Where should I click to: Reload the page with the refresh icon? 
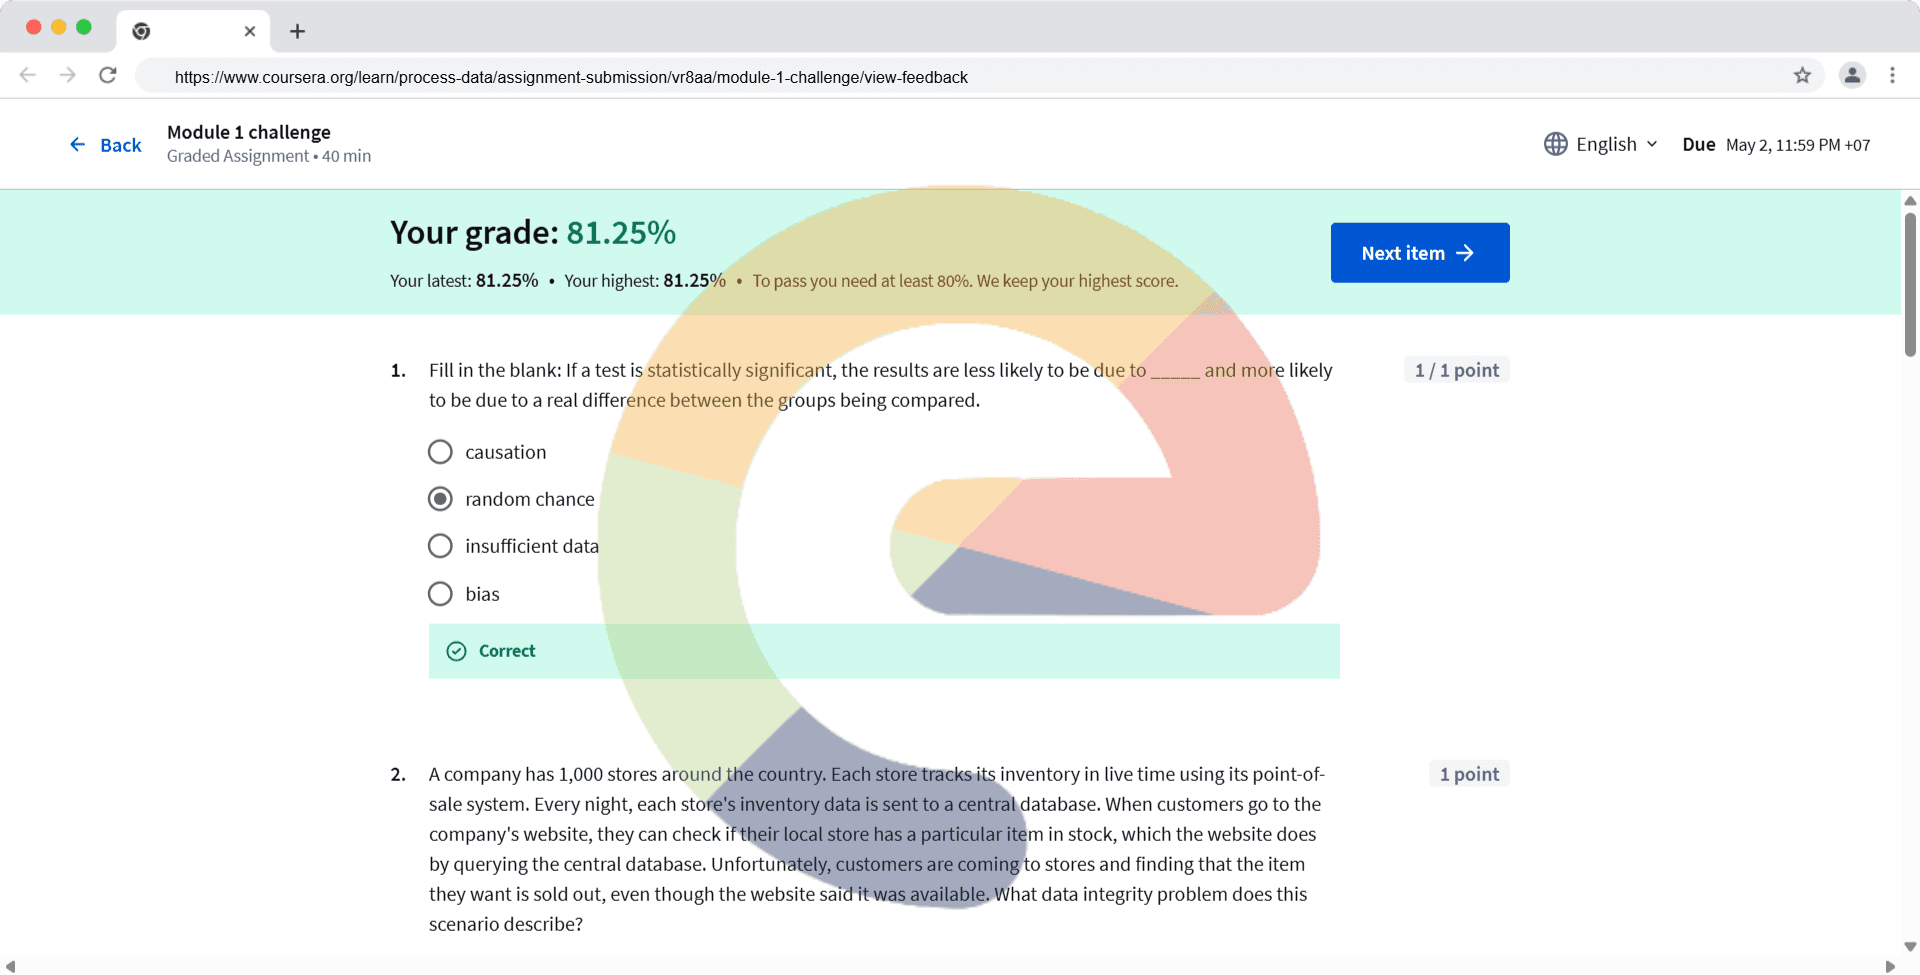coord(108,76)
